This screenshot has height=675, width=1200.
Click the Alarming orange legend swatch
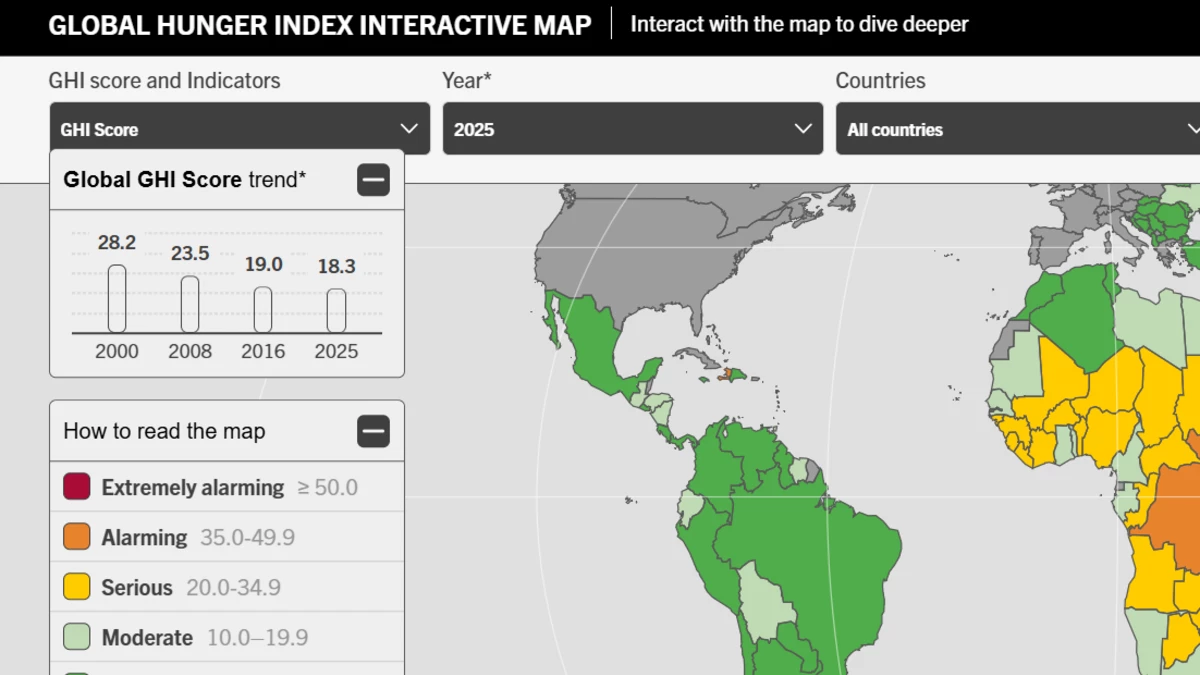77,537
